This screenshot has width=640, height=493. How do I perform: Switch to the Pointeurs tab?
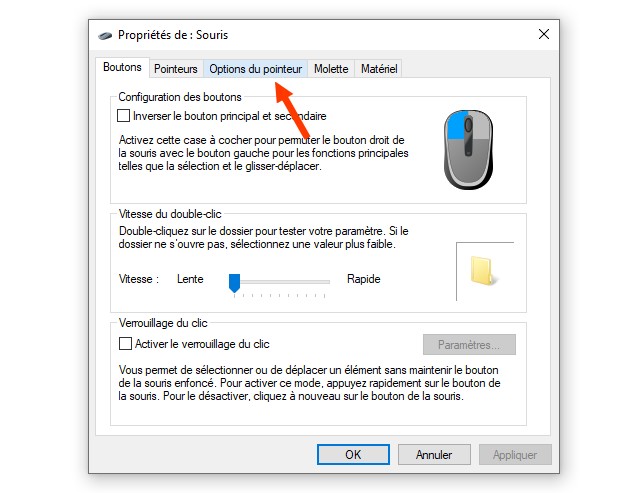(x=176, y=69)
